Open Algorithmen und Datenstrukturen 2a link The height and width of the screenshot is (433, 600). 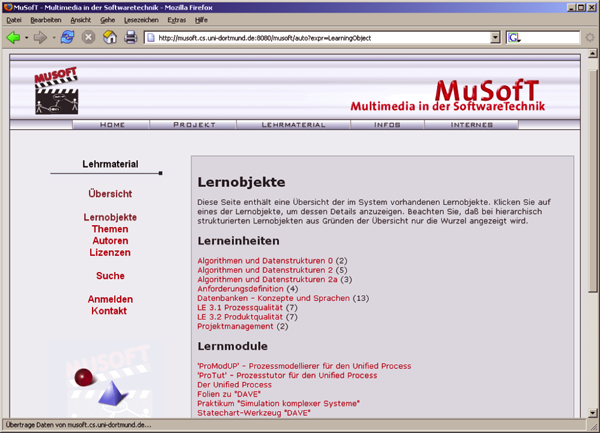tap(267, 280)
